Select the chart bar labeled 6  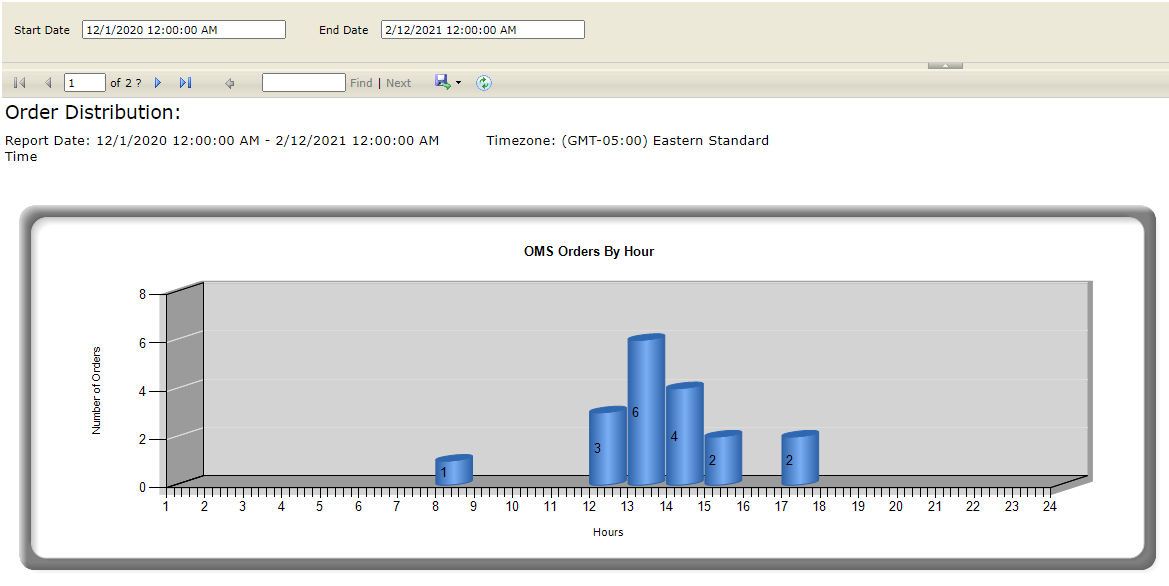pyautogui.click(x=645, y=411)
